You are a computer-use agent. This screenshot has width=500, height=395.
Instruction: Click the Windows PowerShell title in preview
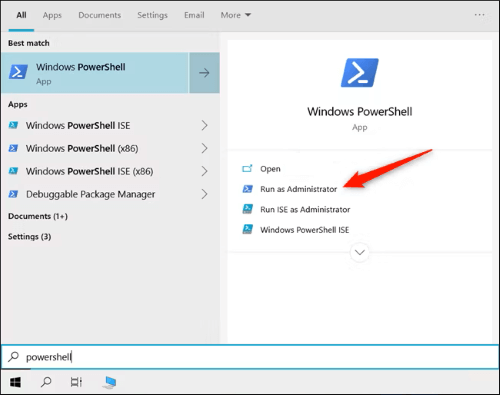(x=359, y=111)
